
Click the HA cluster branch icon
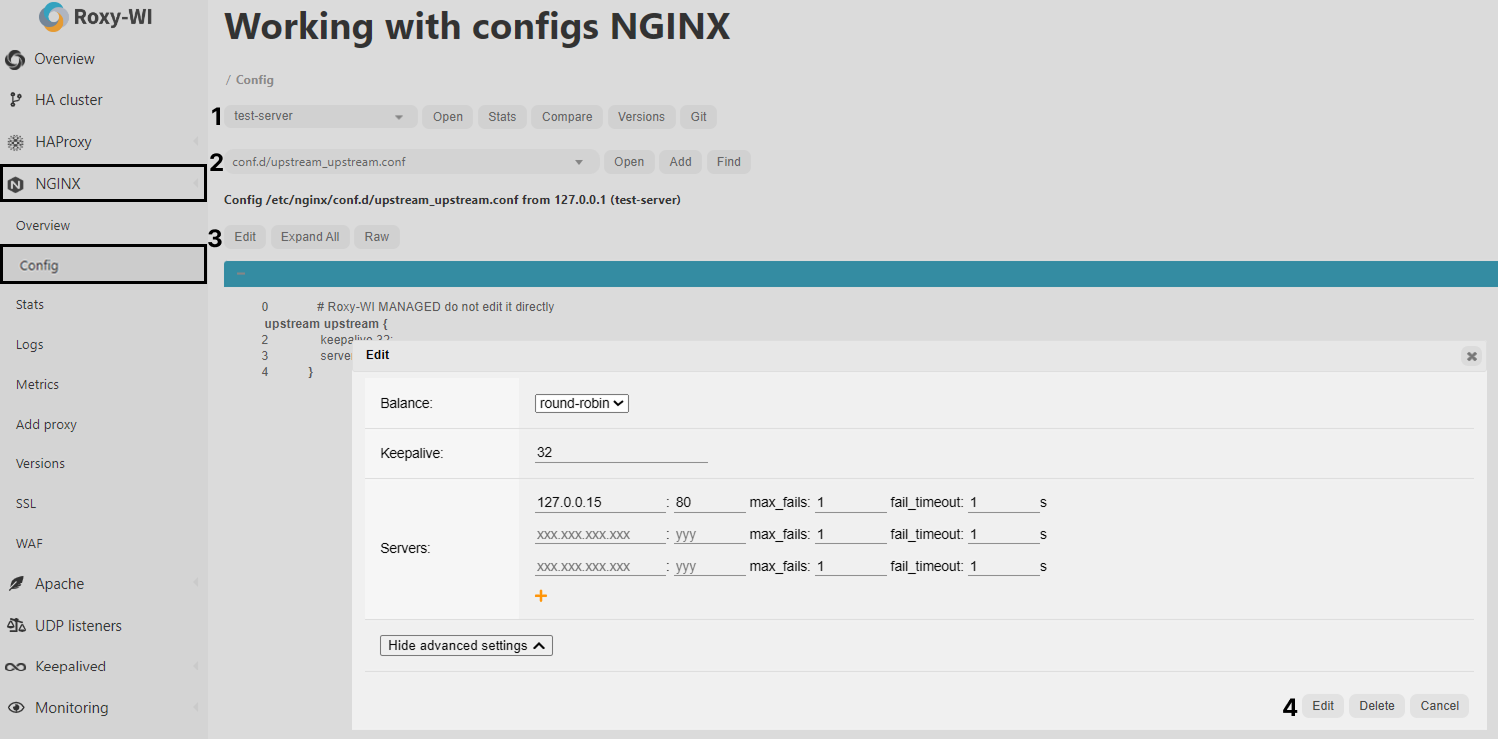[15, 100]
